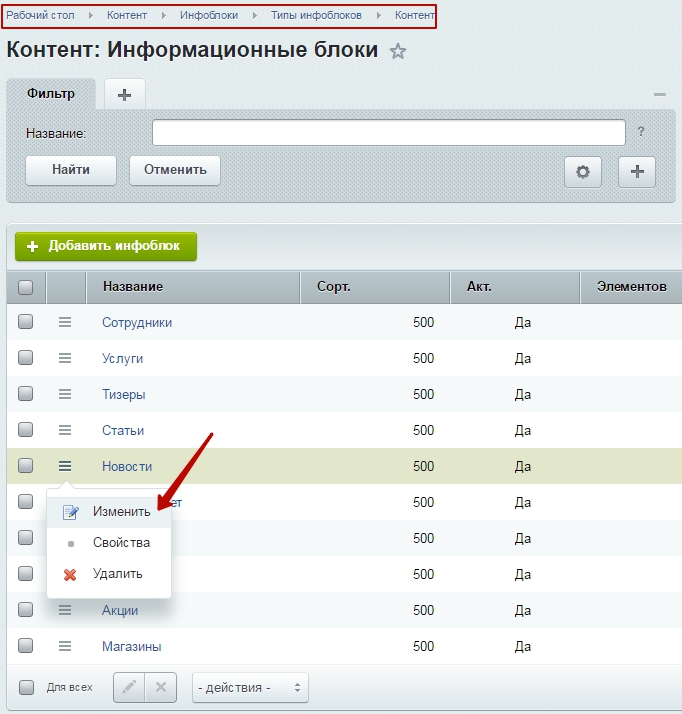This screenshot has height=714, width=682.
Task: Toggle the select-all checkbox in table header
Action: click(26, 287)
